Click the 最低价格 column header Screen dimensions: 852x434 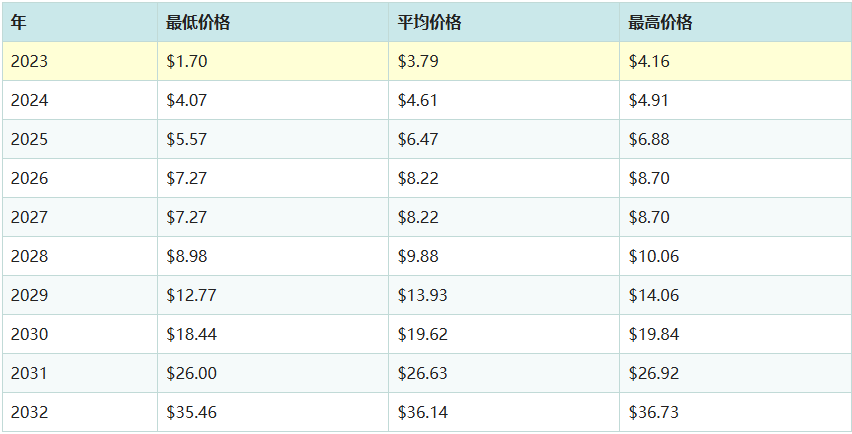pyautogui.click(x=198, y=22)
